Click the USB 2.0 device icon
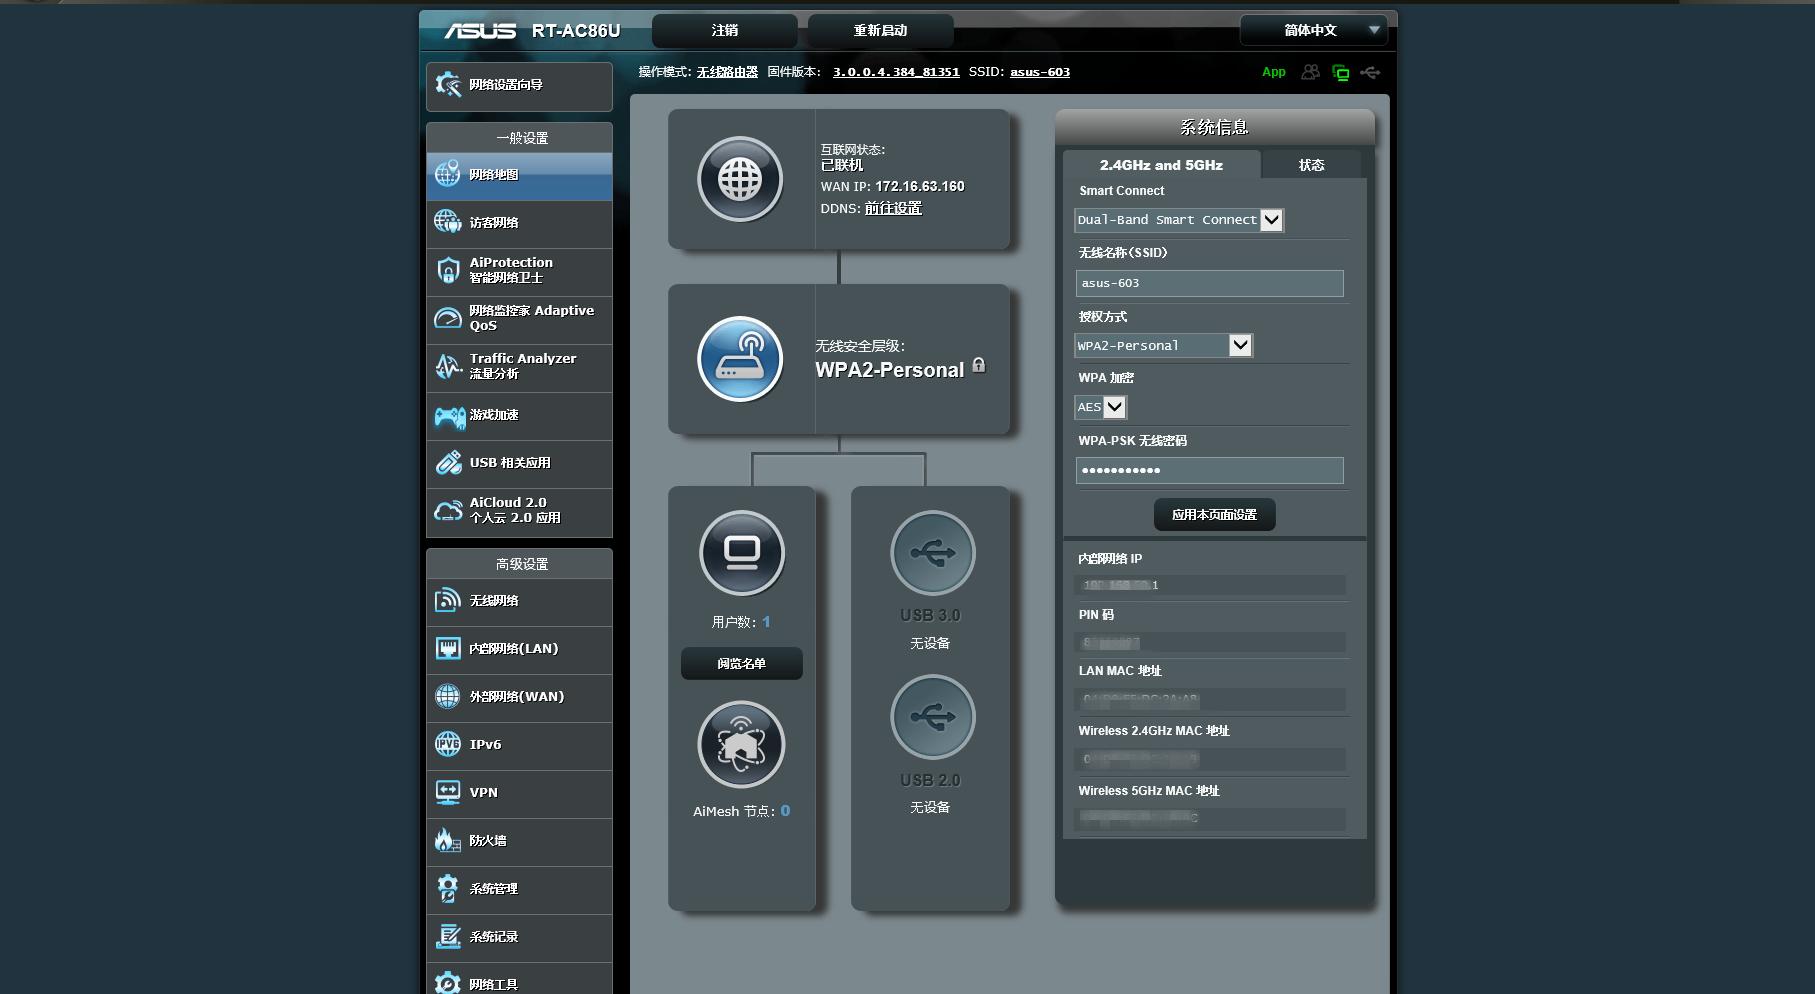The image size is (1815, 994). (x=932, y=717)
